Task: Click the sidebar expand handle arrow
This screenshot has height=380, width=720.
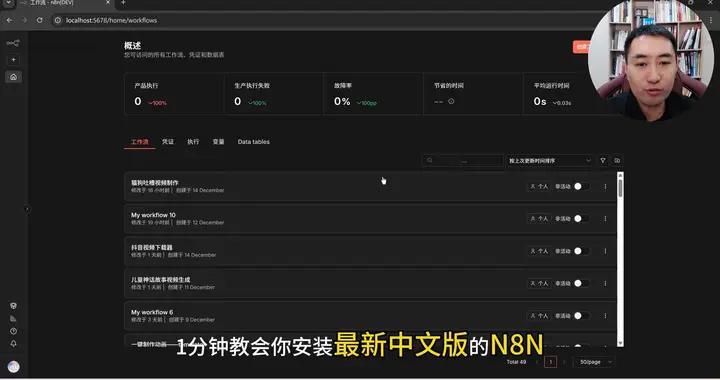Action: tap(27, 209)
